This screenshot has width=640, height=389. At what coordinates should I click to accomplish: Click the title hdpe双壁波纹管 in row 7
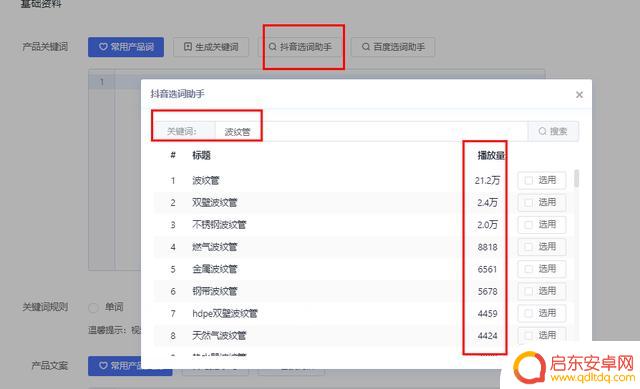click(225, 313)
